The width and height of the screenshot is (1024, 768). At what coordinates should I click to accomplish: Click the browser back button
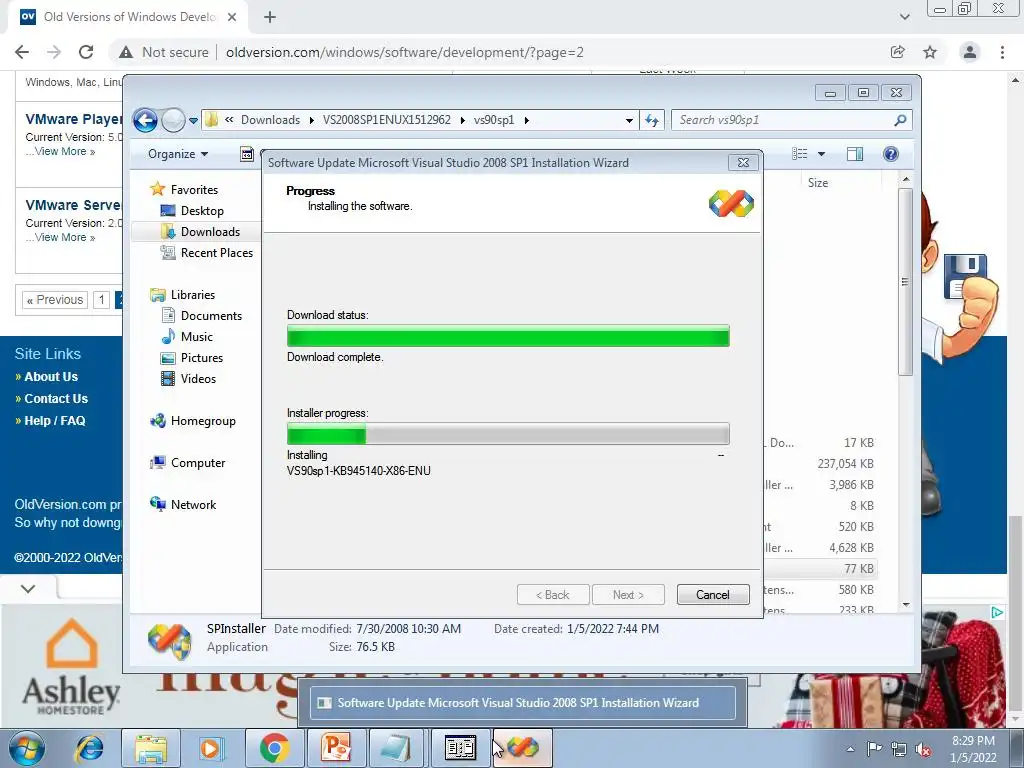point(22,52)
